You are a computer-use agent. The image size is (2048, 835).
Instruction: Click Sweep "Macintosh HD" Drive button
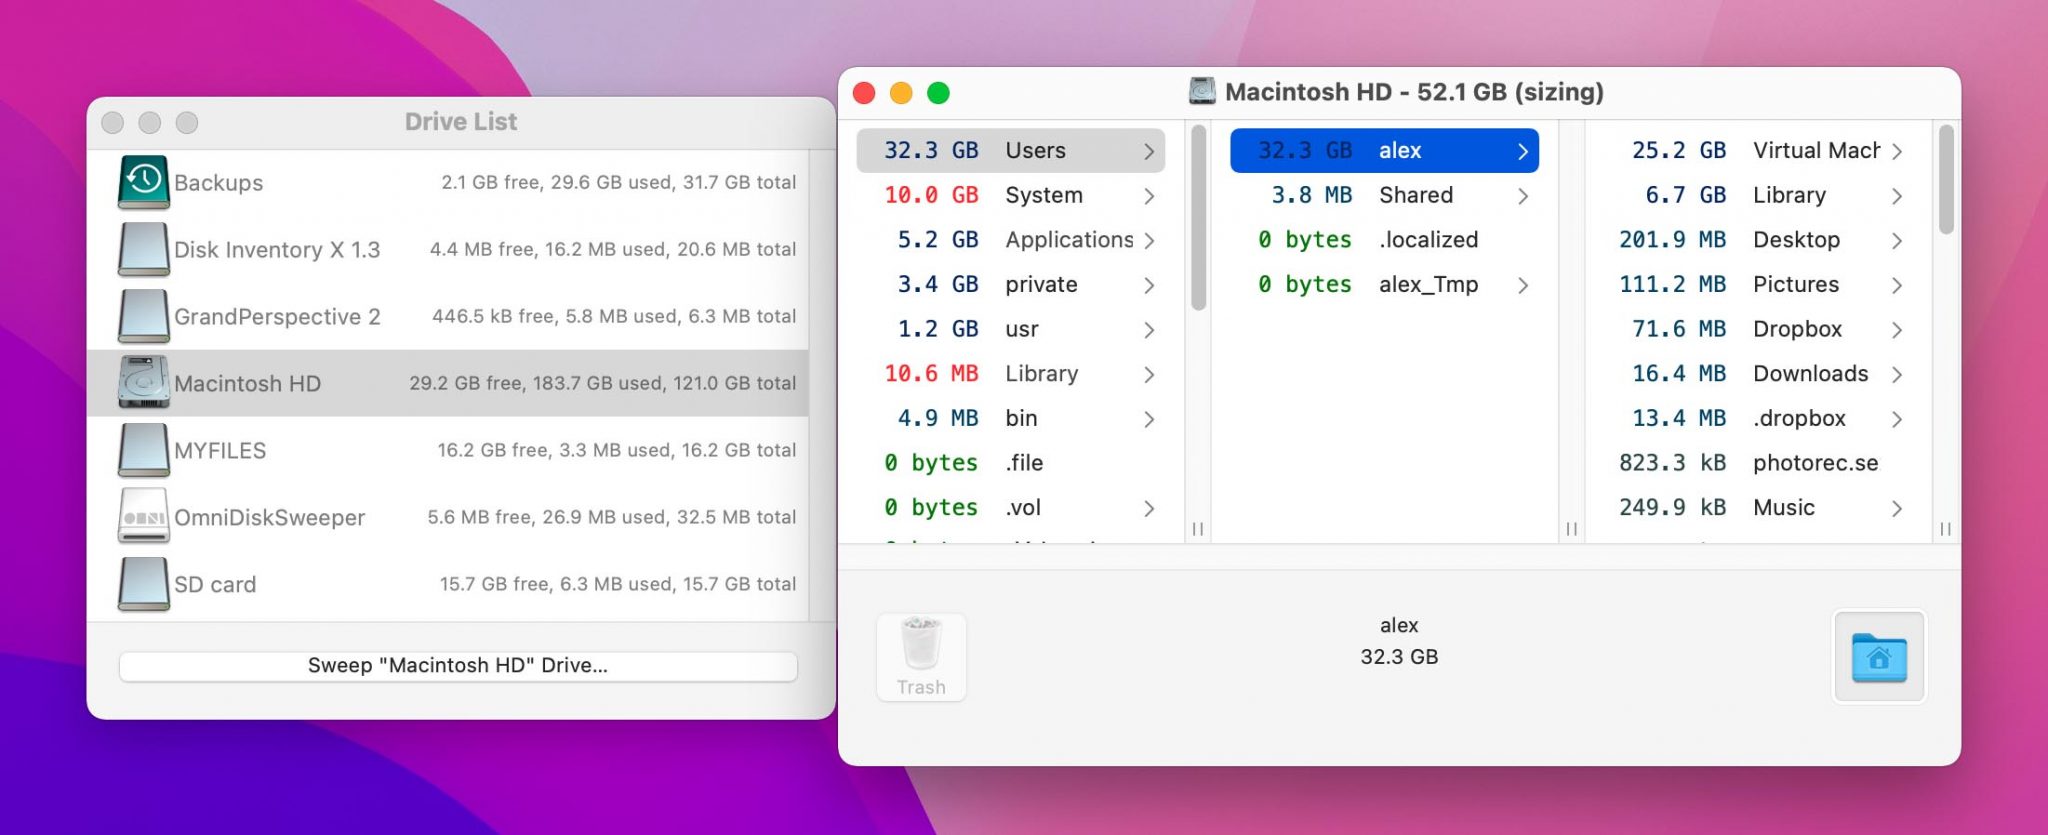[458, 666]
